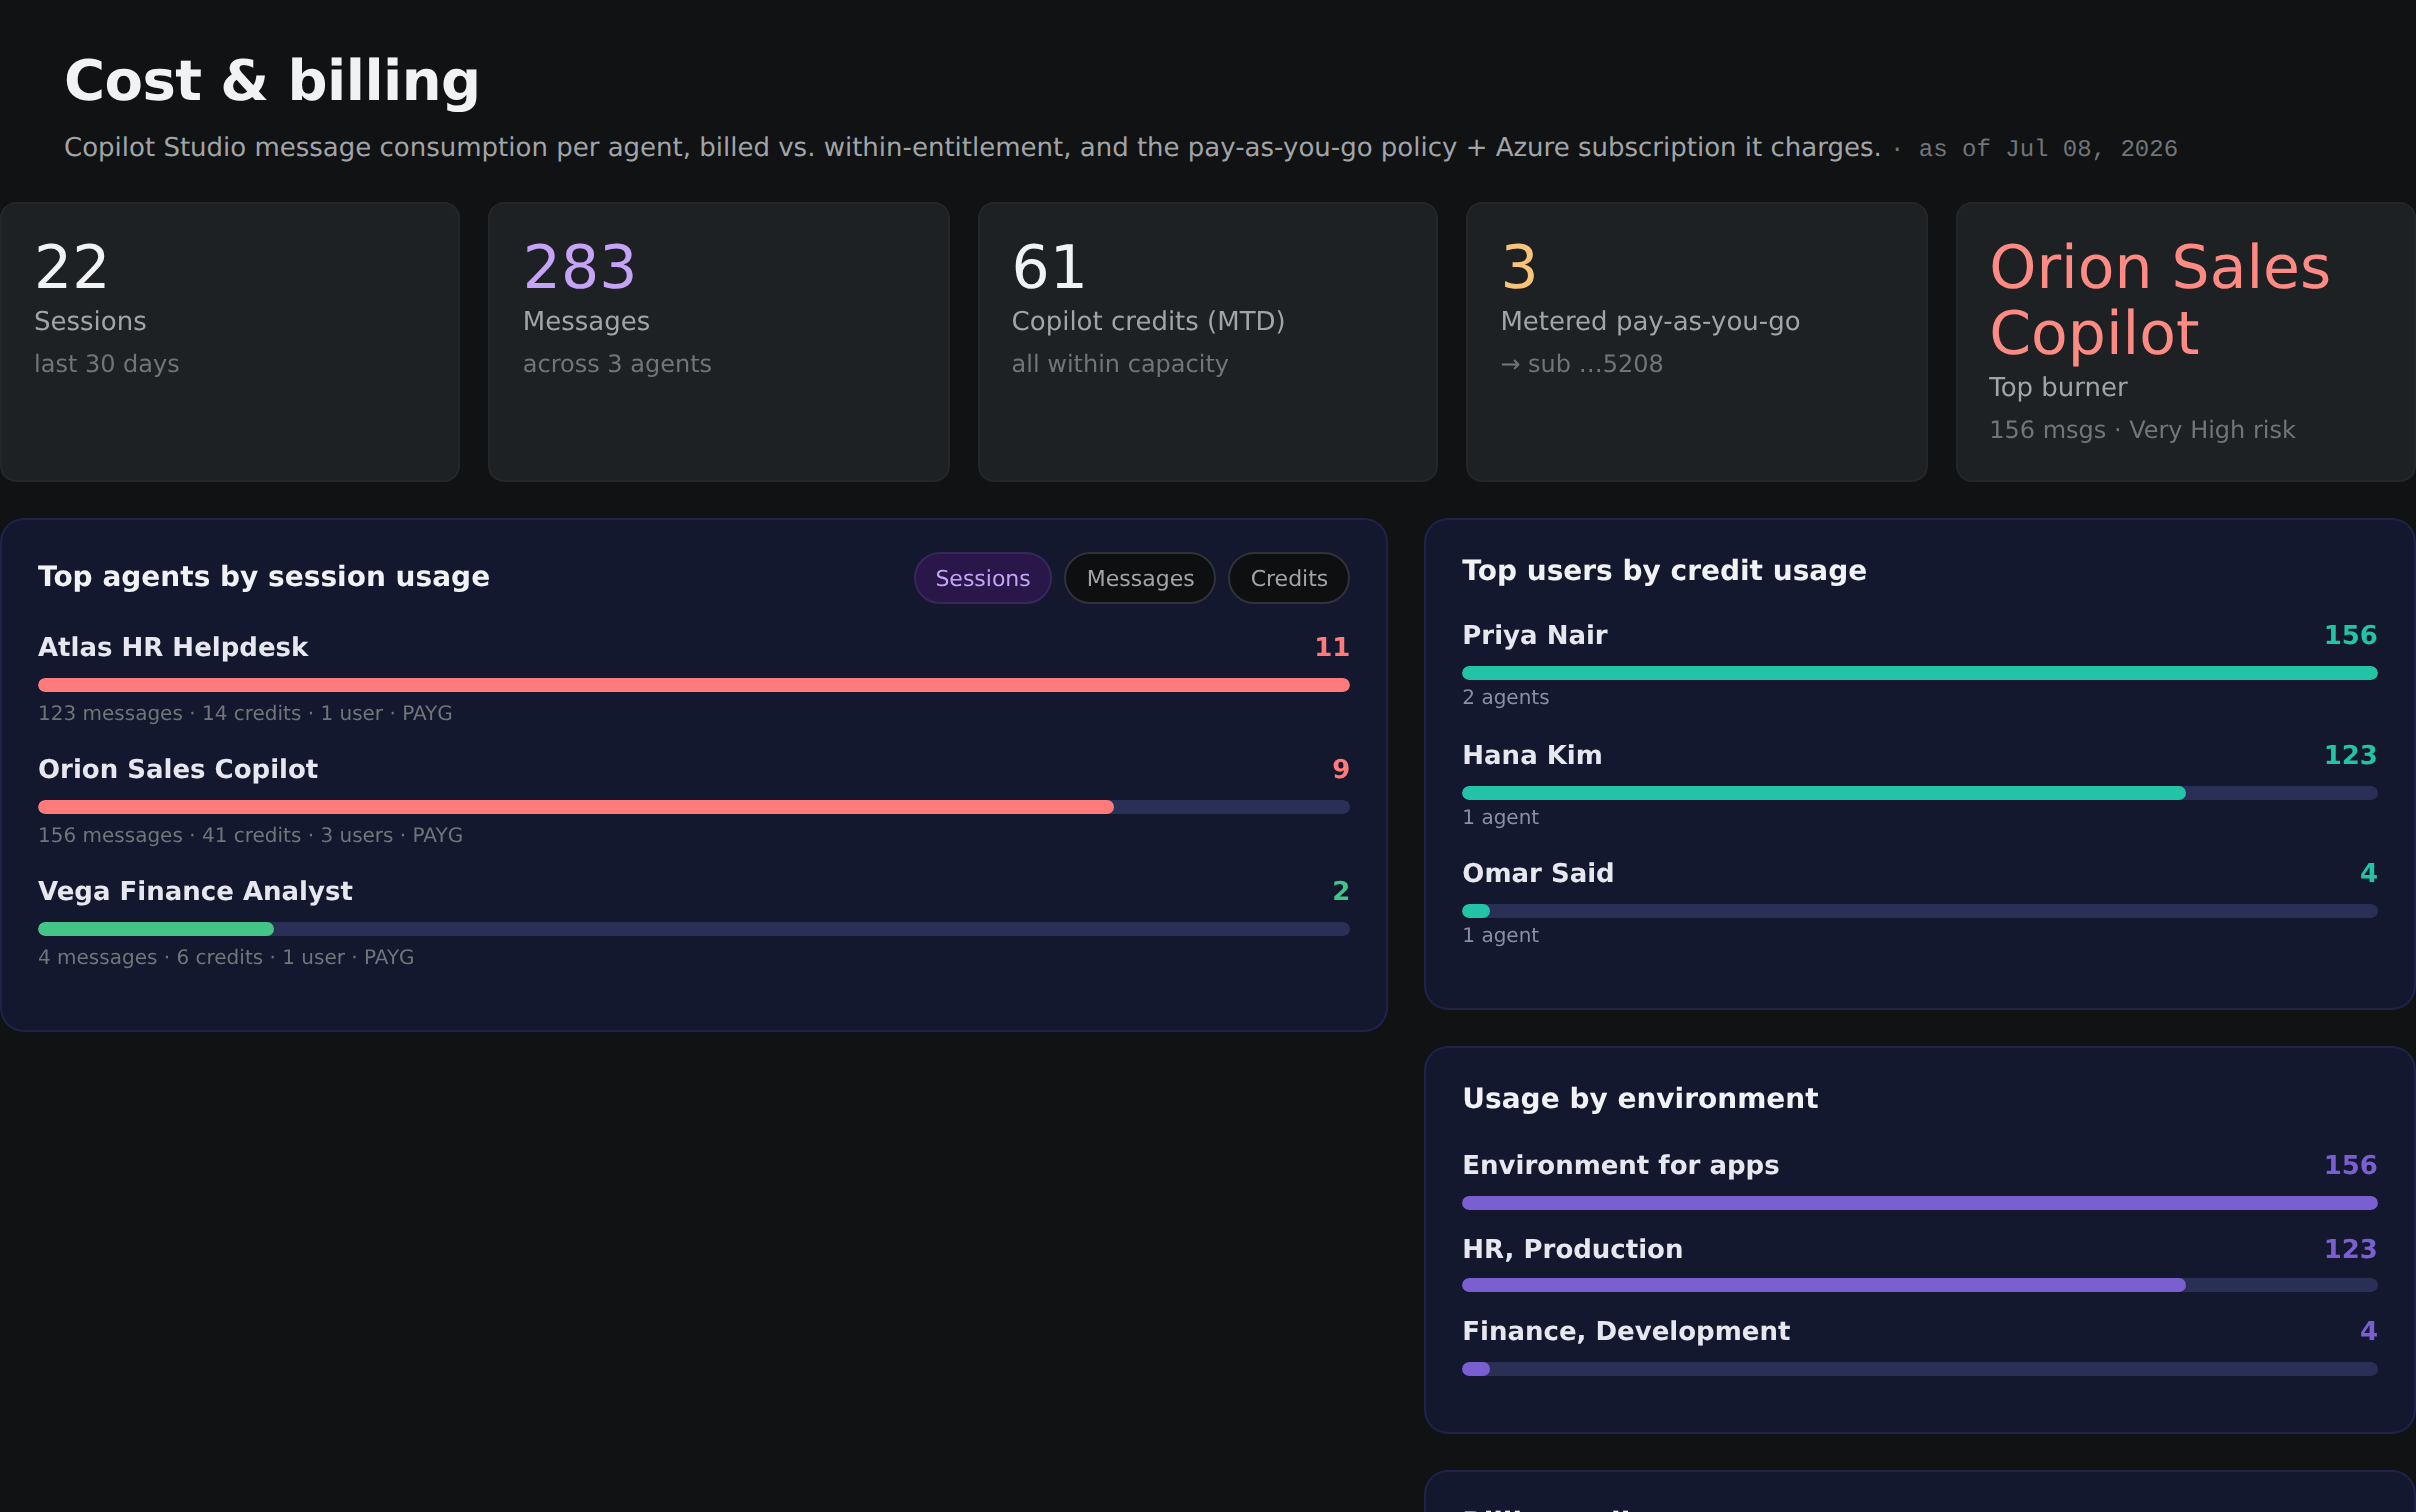Screen dimensions: 2416x1512
Task: Click the Atlas HR Helpdesk usage bar
Action: (694, 685)
